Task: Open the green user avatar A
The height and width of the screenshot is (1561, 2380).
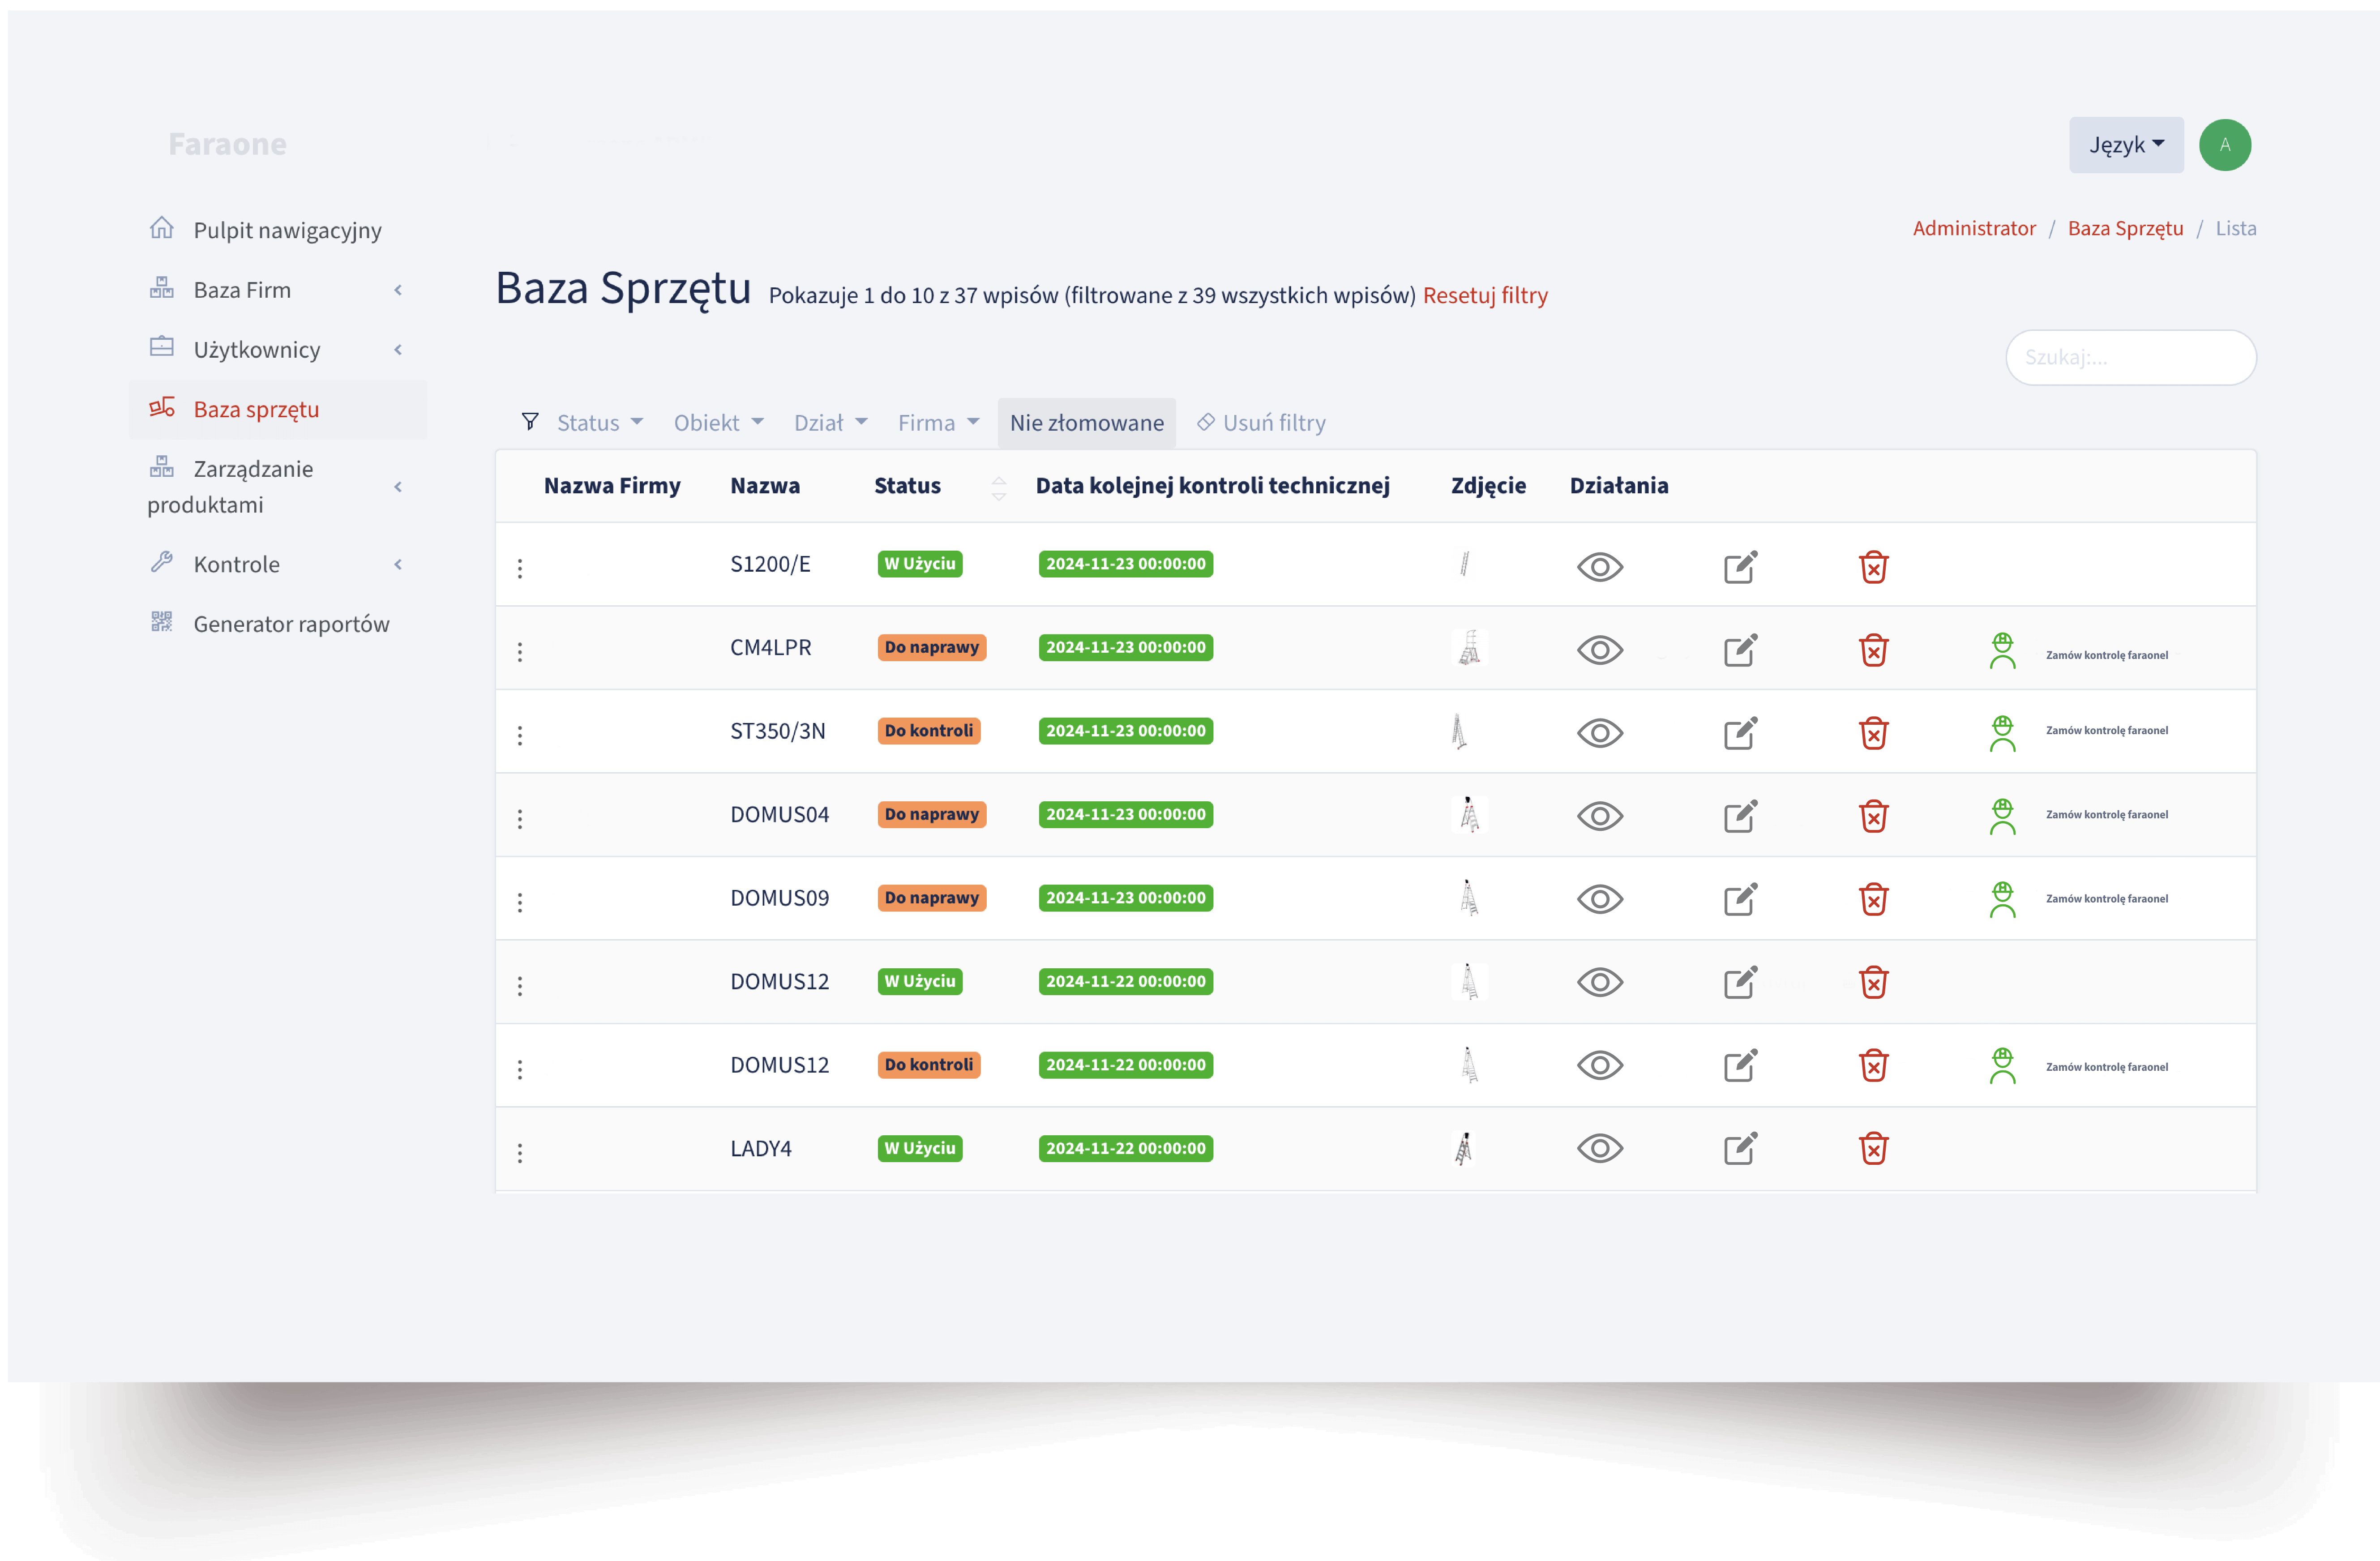Action: [x=2224, y=145]
